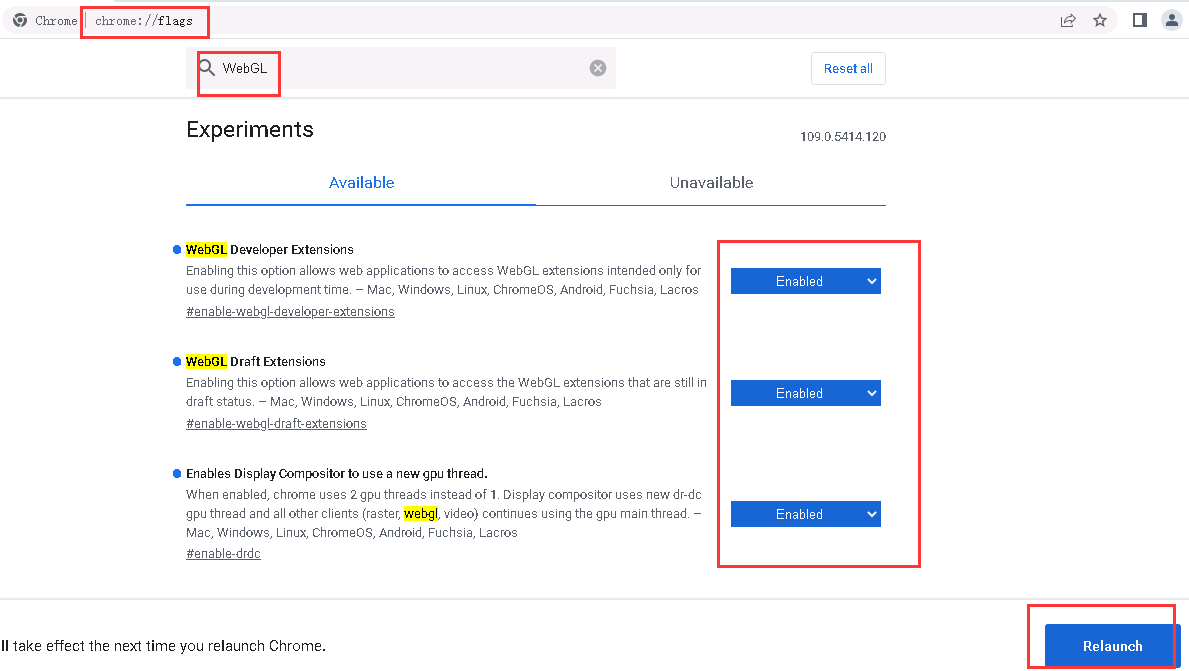Switch to the Available tab
1189x671 pixels.
pyautogui.click(x=361, y=183)
